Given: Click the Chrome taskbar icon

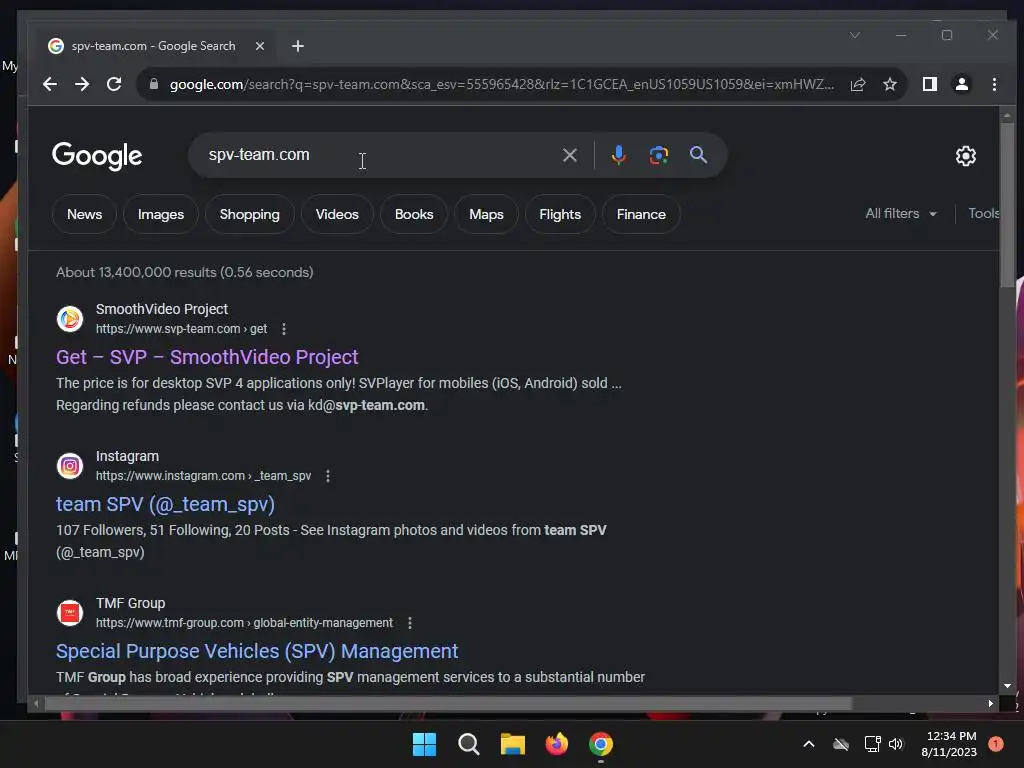Looking at the screenshot, I should (x=601, y=744).
